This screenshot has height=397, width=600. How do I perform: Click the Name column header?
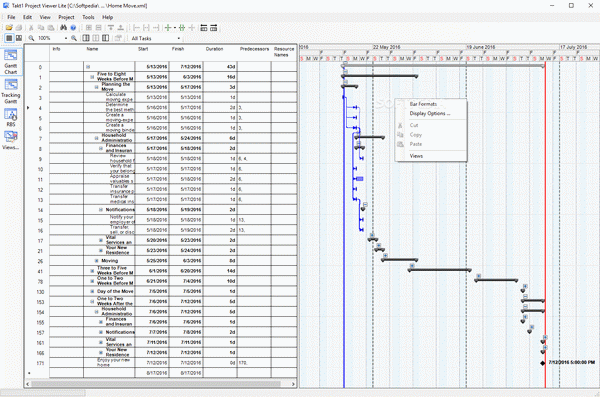tap(92, 49)
